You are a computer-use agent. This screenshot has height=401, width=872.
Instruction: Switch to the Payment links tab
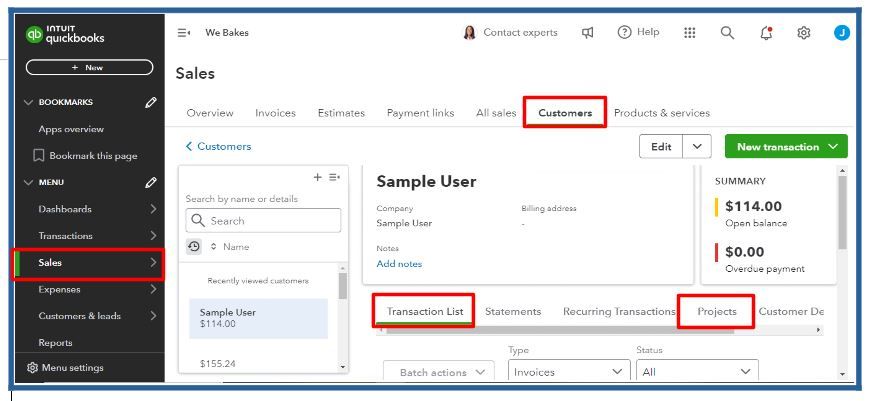[x=420, y=113]
